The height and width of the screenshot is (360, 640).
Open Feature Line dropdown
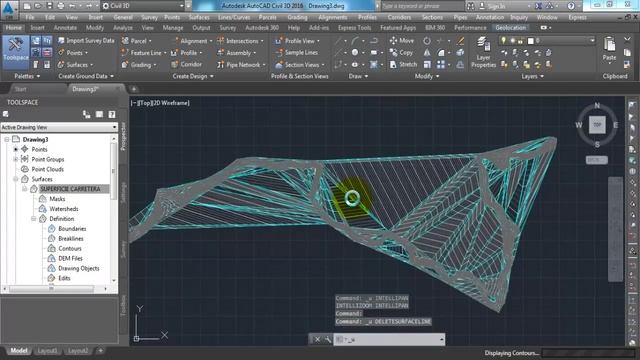coord(144,53)
